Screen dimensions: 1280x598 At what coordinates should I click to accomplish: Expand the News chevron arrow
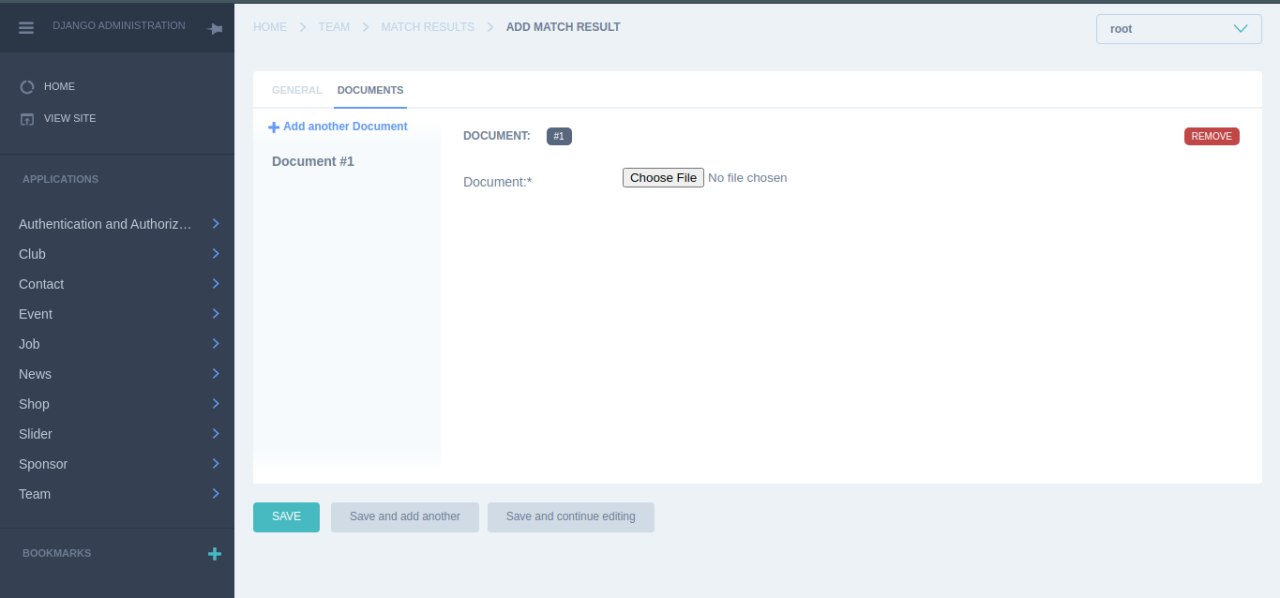coord(216,374)
